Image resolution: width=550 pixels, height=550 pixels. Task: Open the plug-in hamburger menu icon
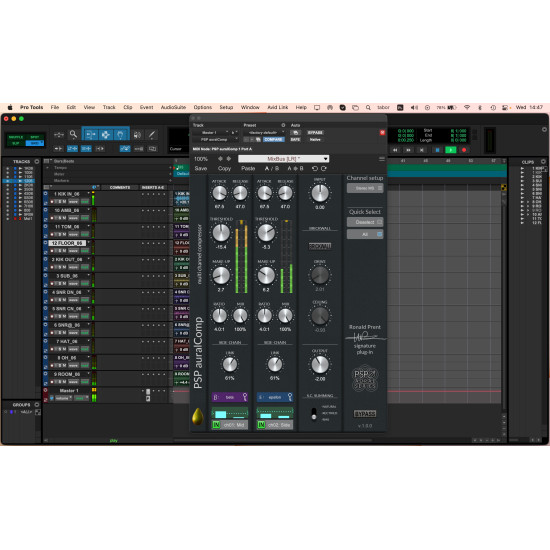pos(382,159)
